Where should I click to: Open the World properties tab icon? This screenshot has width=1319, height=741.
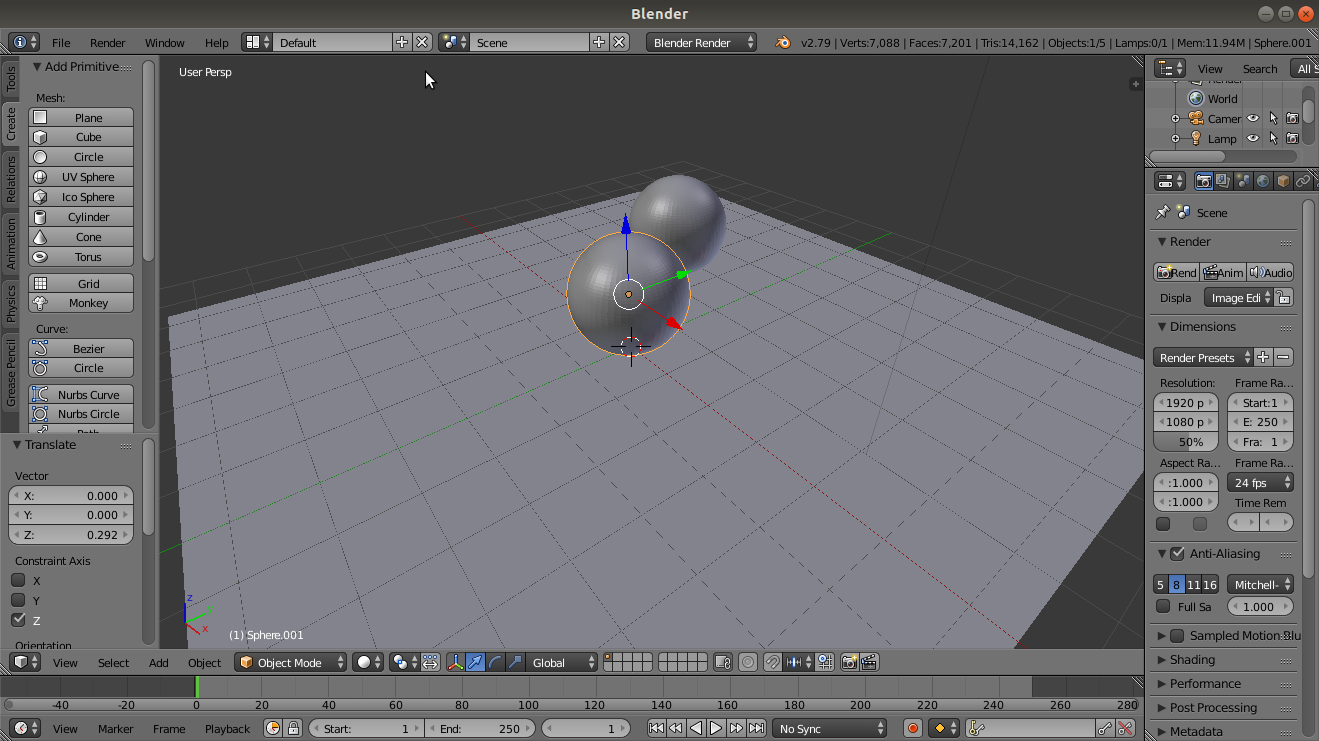coord(1263,181)
